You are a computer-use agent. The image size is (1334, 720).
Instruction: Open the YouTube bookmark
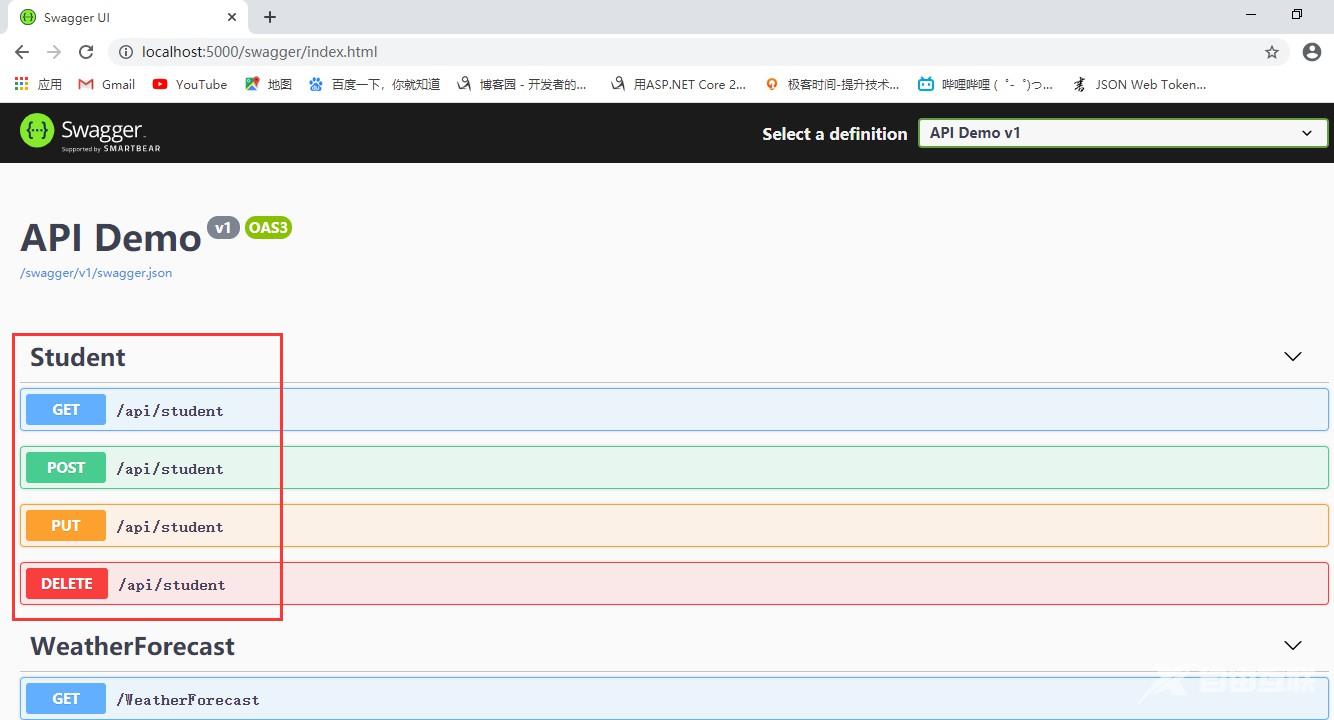[190, 84]
